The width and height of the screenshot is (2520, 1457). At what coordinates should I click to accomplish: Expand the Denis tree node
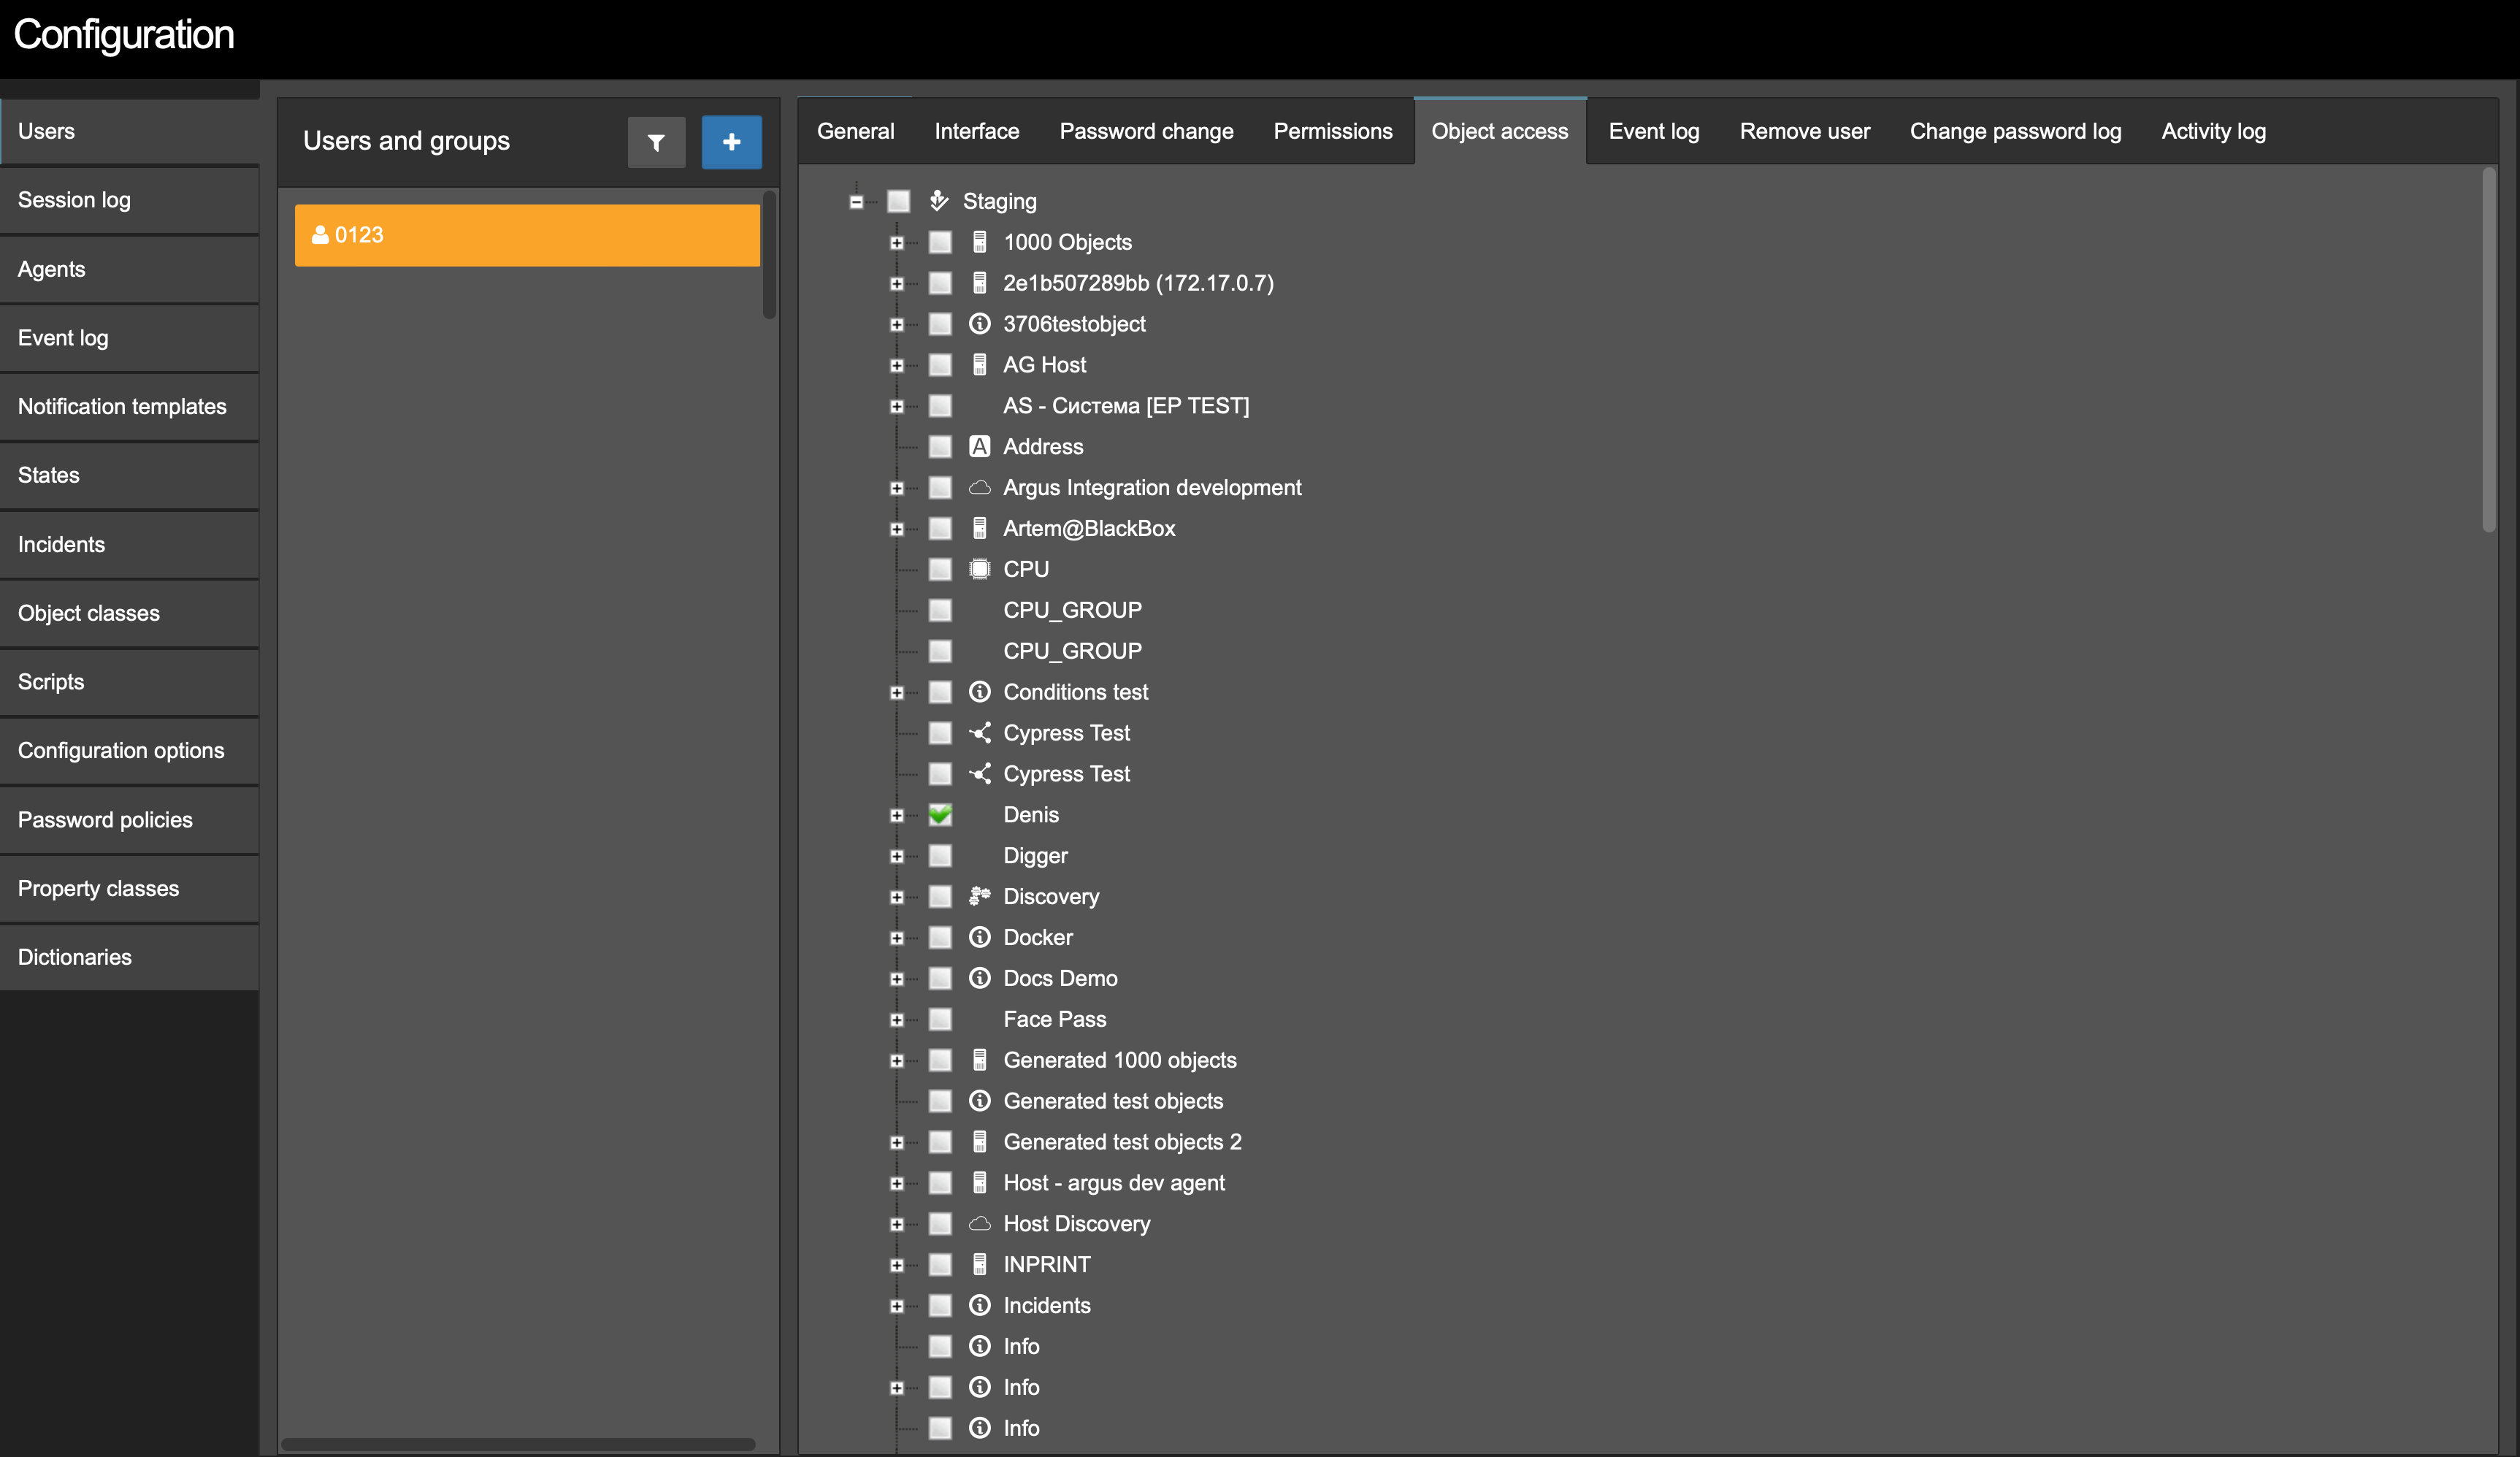[897, 816]
